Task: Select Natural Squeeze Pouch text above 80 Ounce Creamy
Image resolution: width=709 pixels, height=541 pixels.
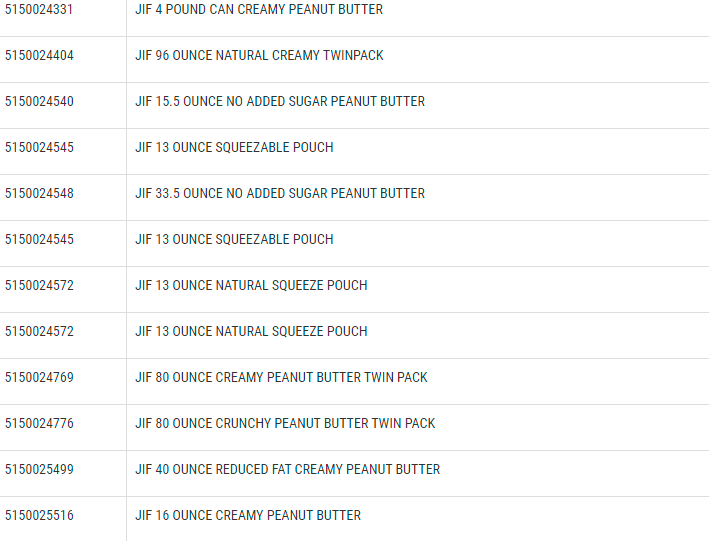Action: point(251,332)
